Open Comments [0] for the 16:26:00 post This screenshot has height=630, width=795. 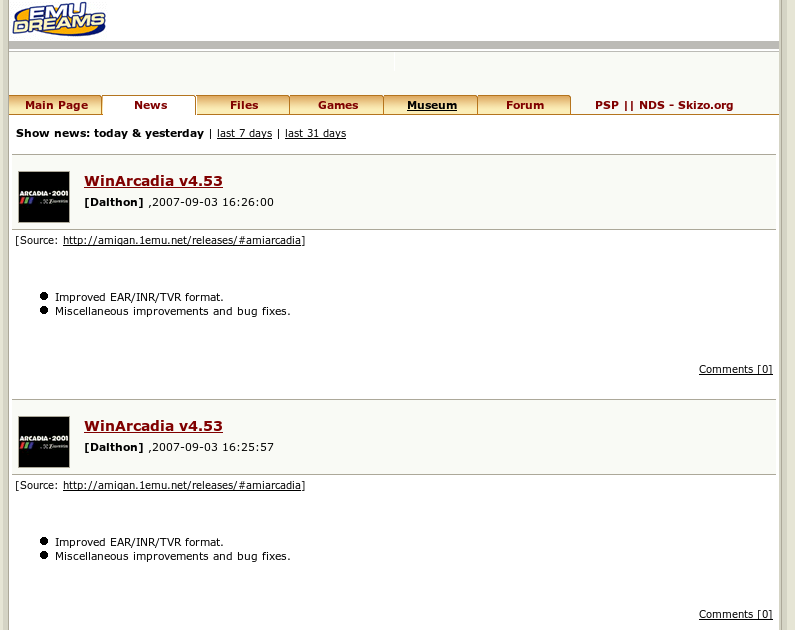(736, 369)
